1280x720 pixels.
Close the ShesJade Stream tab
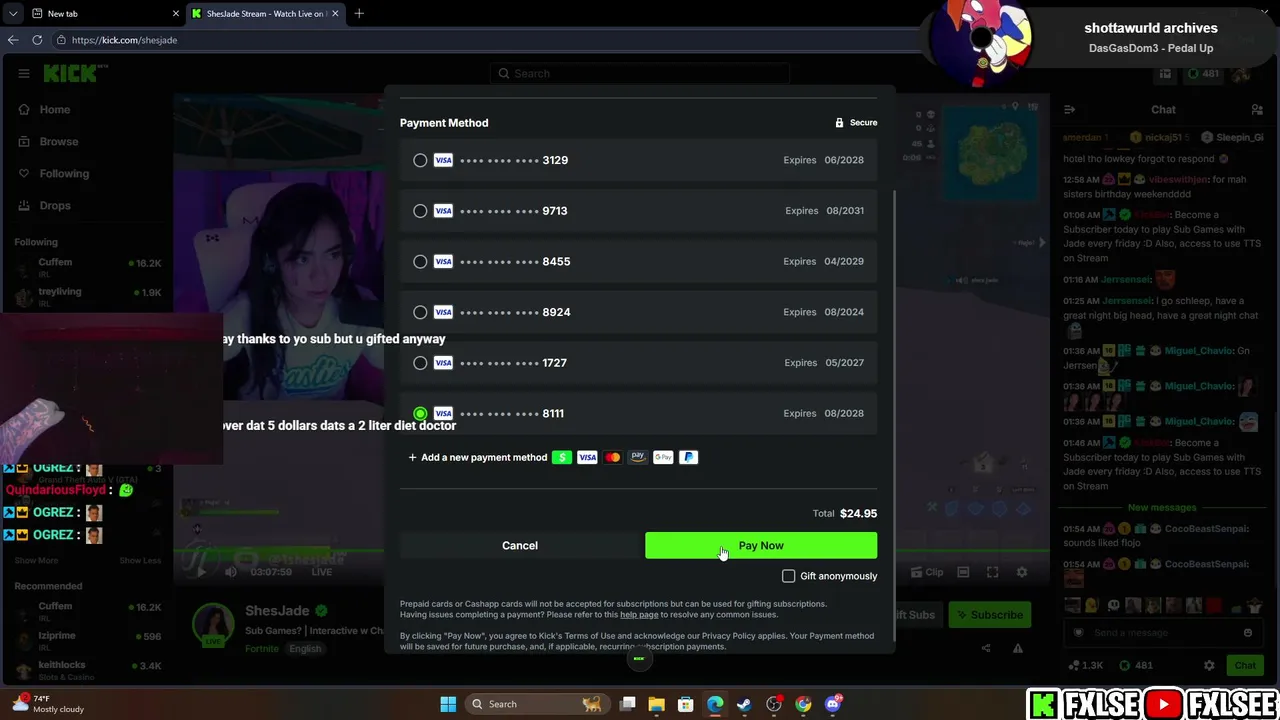pyautogui.click(x=335, y=14)
